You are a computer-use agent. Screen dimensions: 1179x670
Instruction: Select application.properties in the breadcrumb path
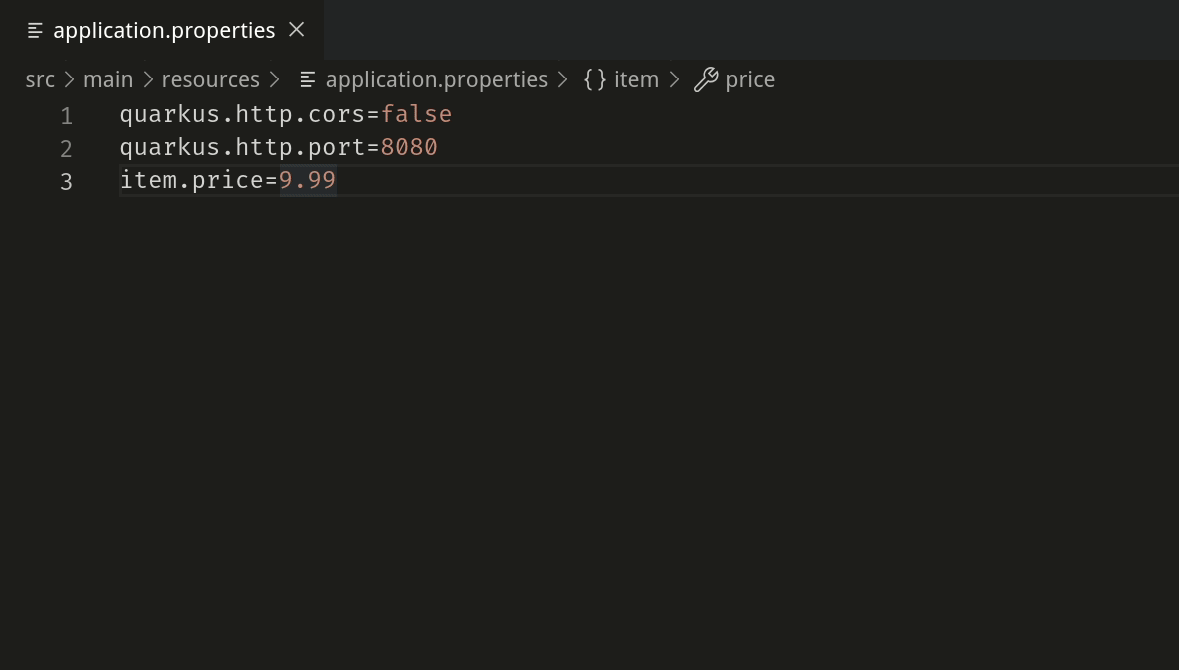click(x=436, y=80)
